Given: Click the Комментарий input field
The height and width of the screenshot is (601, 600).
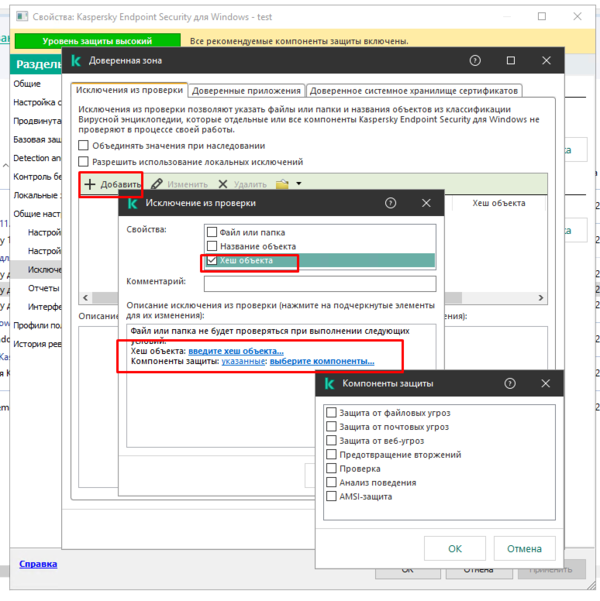Looking at the screenshot, I should click(x=320, y=283).
